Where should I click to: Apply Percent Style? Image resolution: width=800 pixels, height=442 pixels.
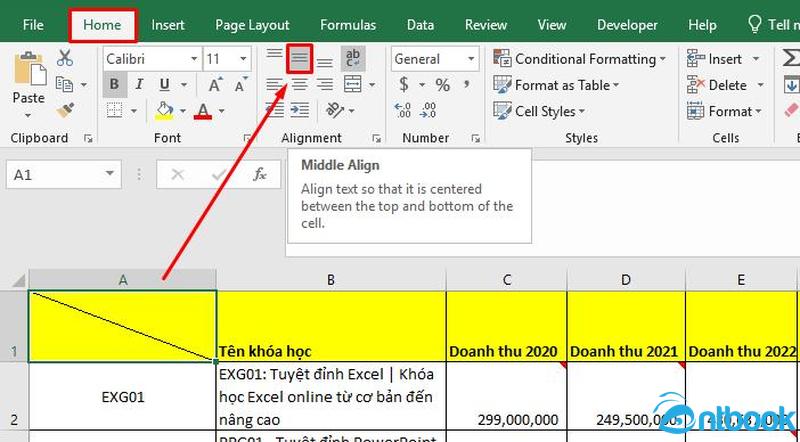pyautogui.click(x=442, y=85)
